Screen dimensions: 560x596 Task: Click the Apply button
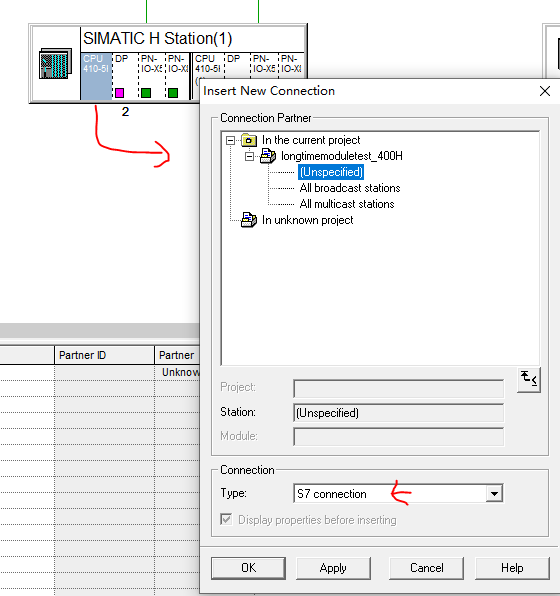[x=333, y=568]
